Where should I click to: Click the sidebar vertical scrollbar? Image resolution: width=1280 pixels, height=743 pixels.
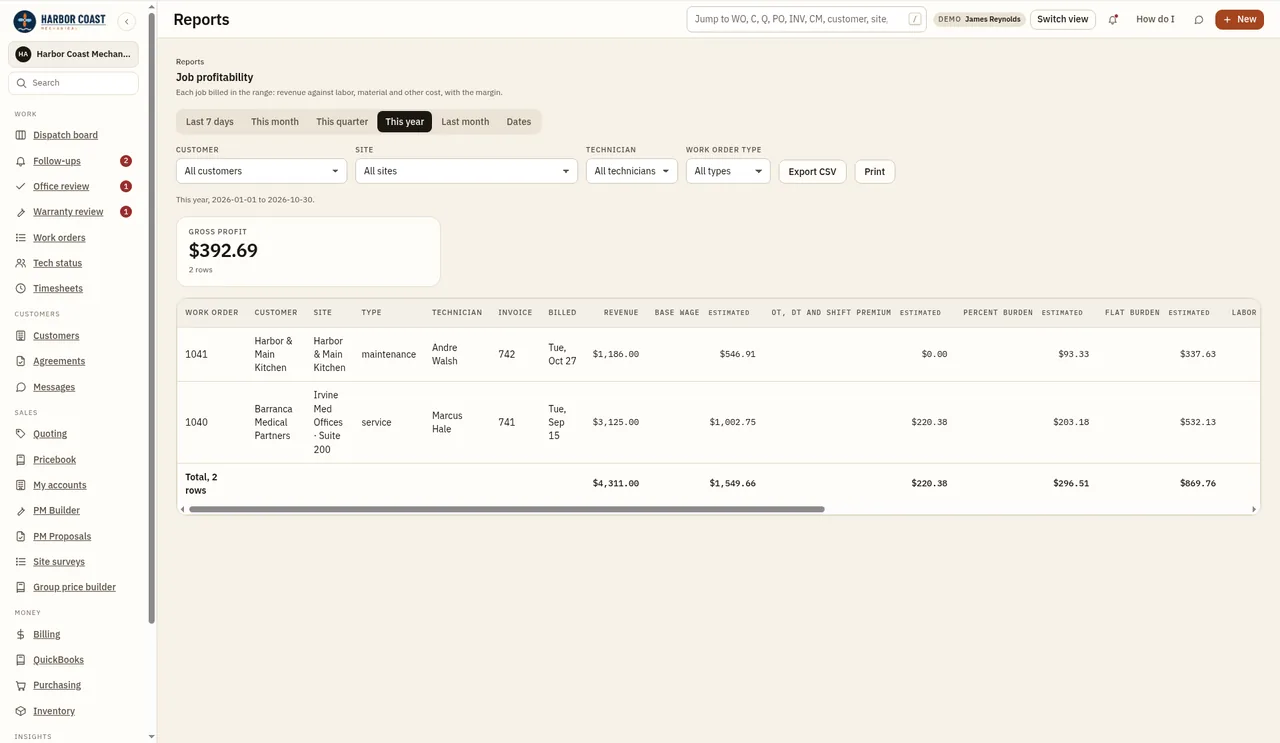[x=152, y=318]
